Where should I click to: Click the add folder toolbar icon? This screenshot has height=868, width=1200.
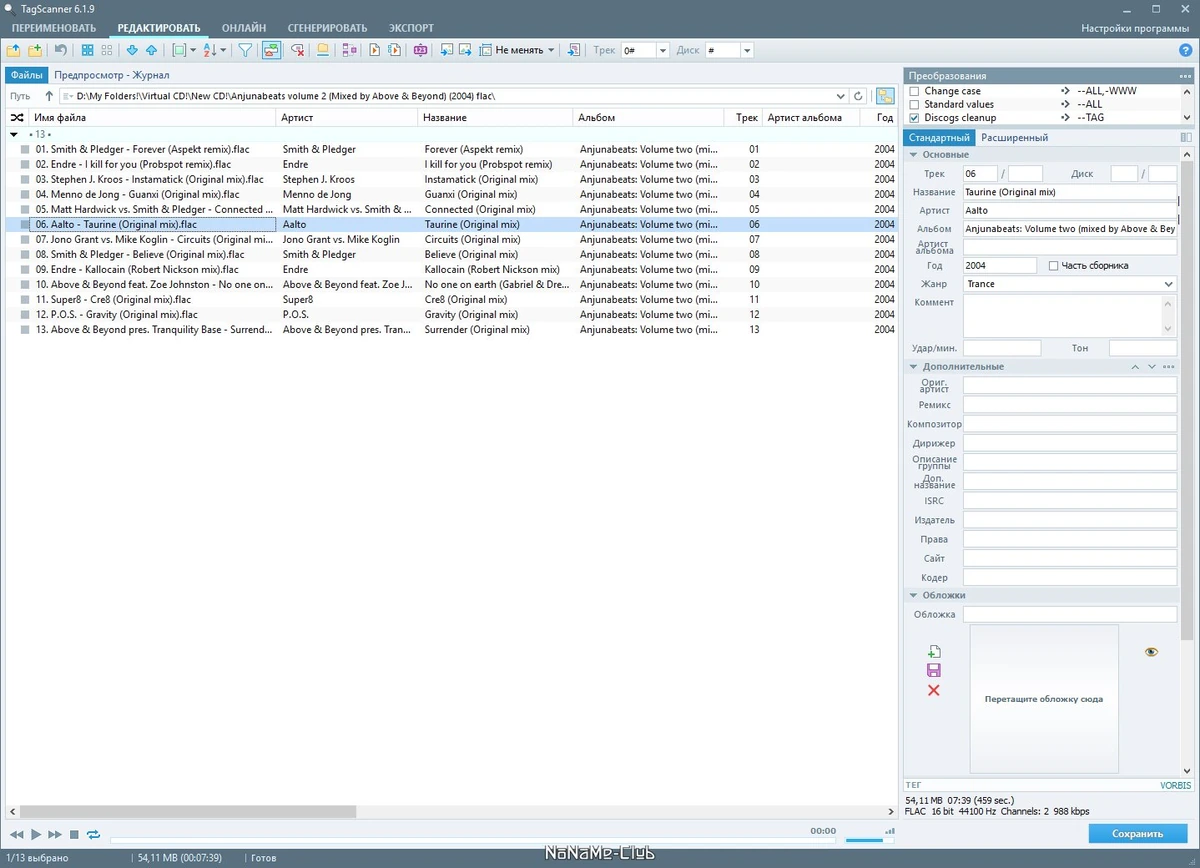[x=35, y=50]
